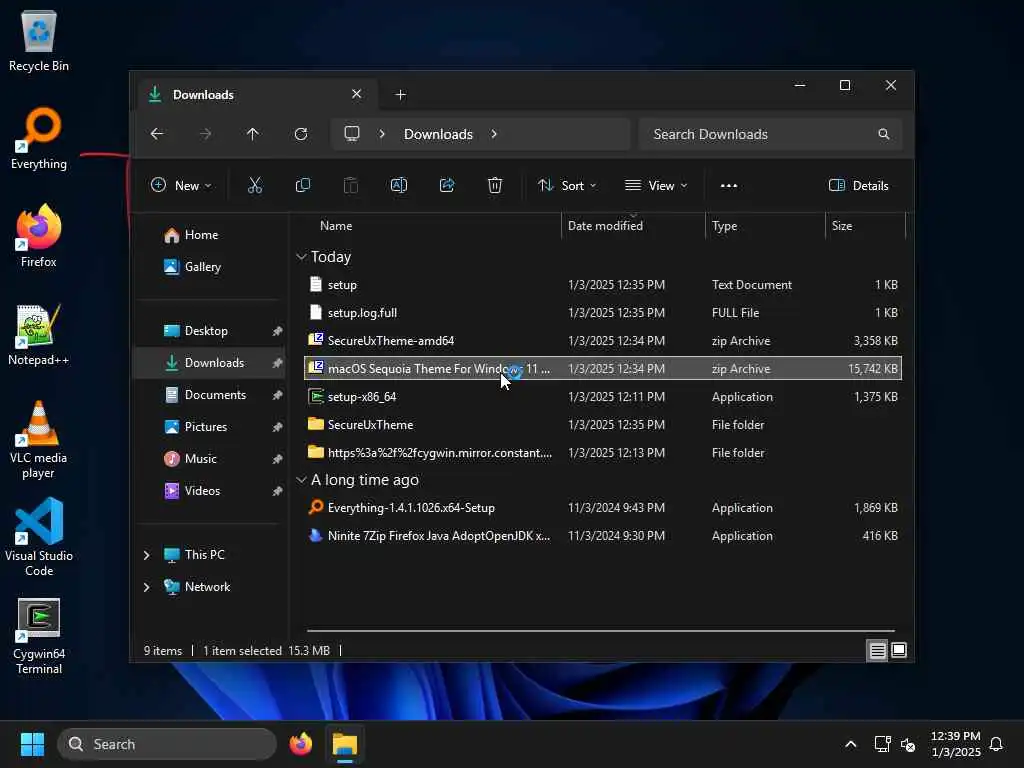
Task: Go up one folder level arrow
Action: 253,134
